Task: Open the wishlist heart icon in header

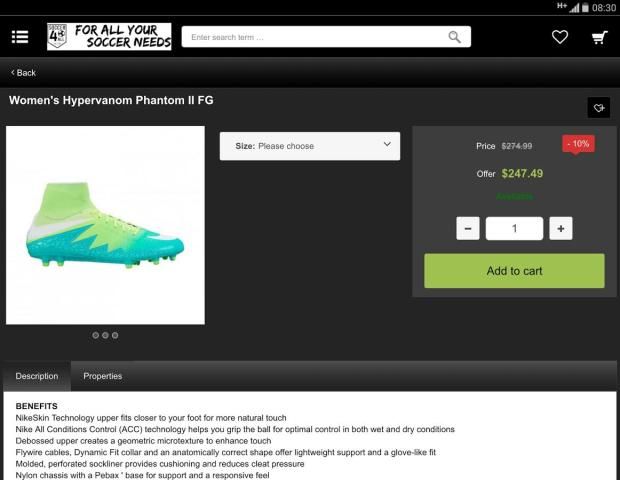Action: coord(560,37)
